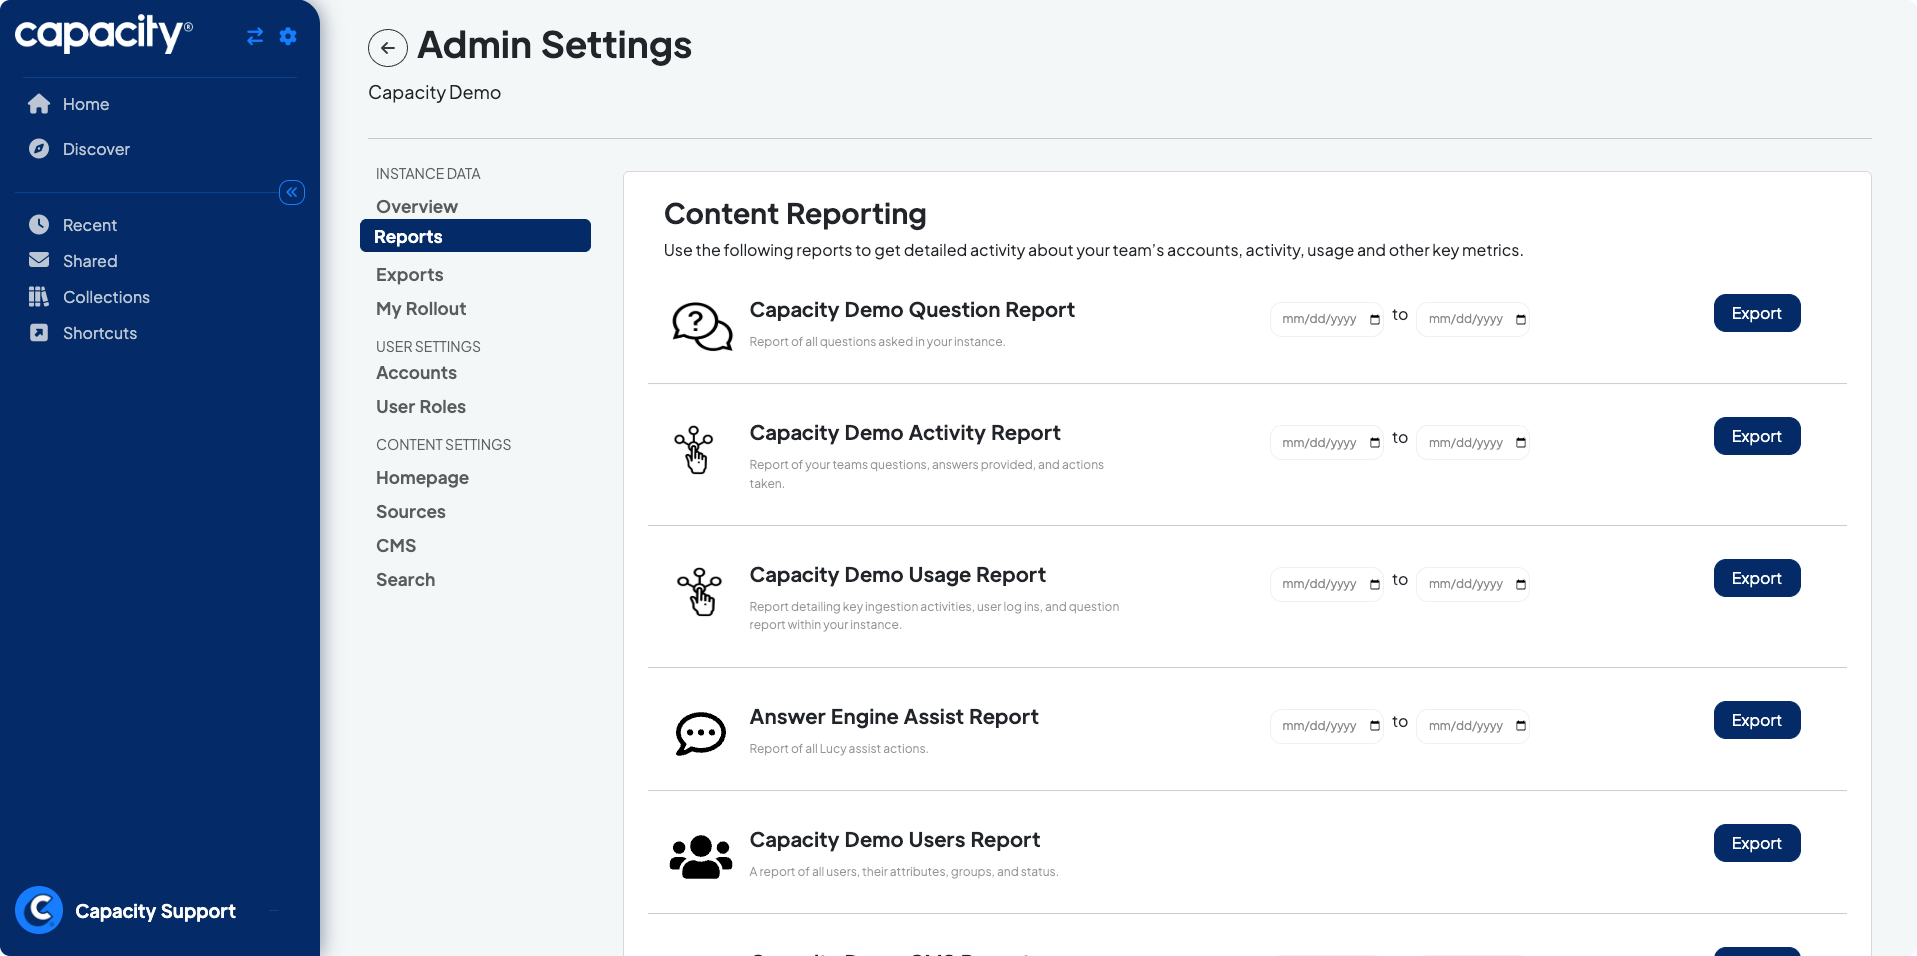
Task: Click the switch arrows icon beside the logo
Action: tap(255, 37)
